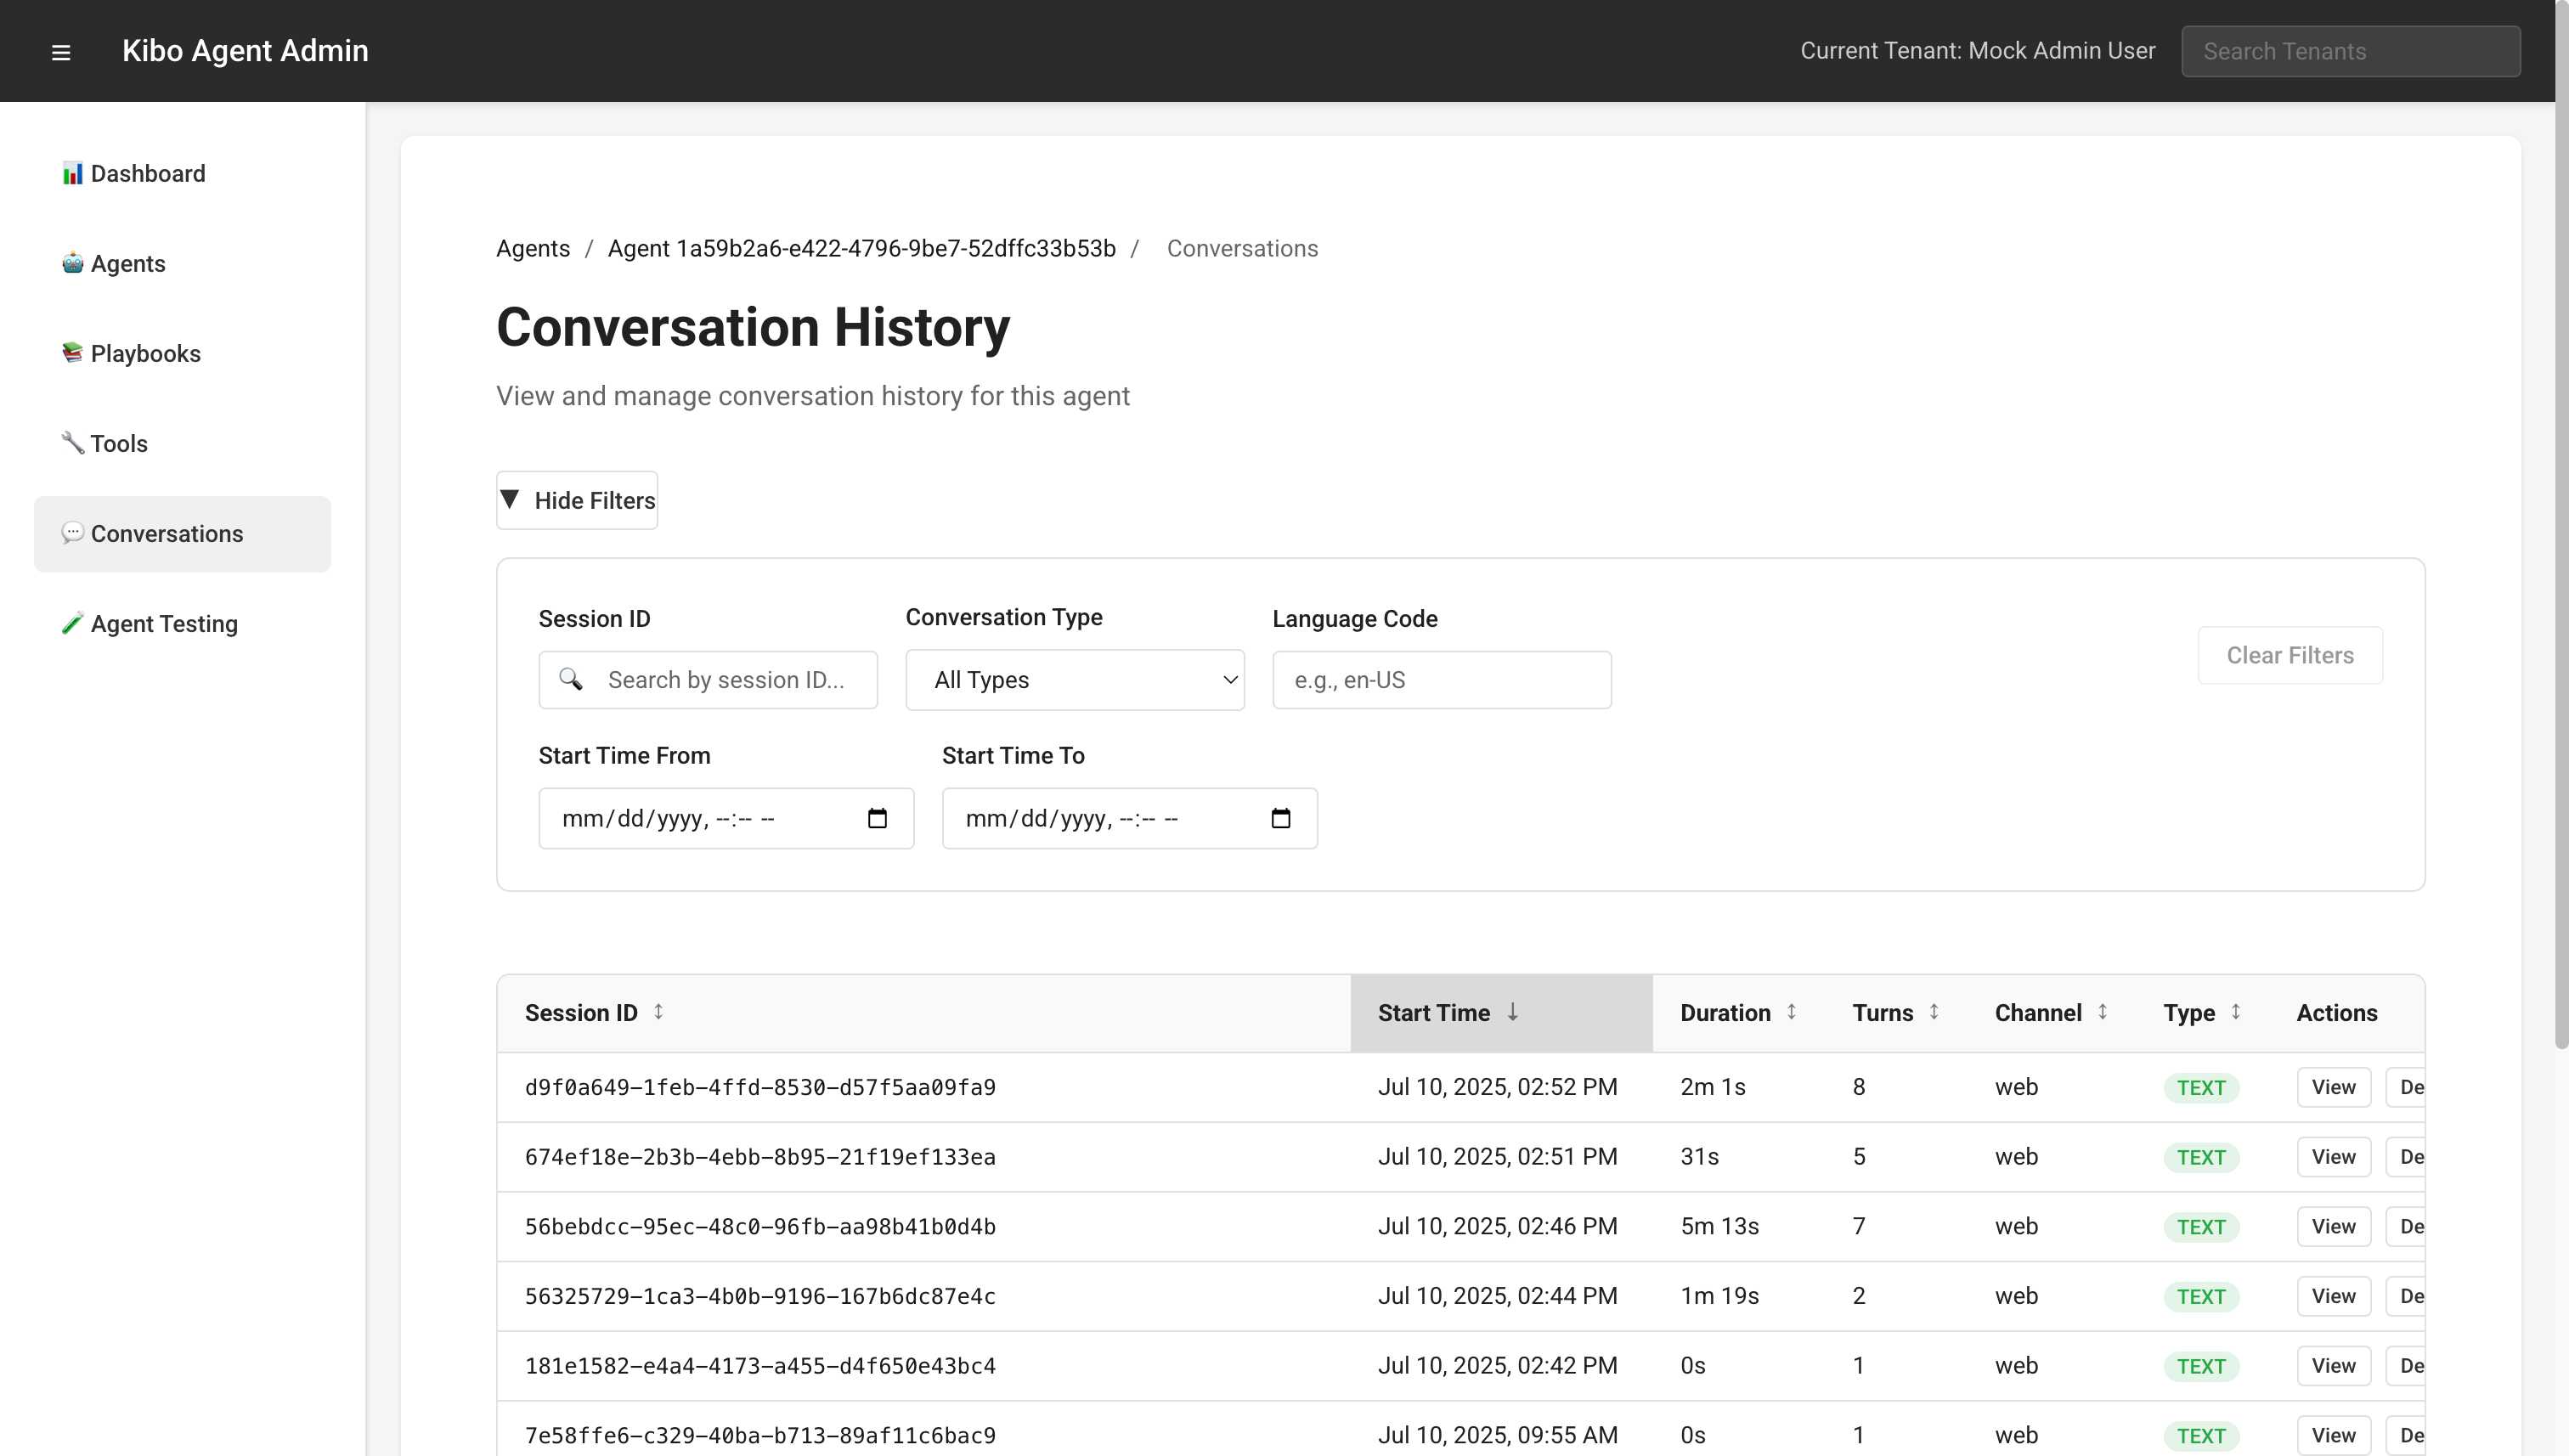
Task: Select session ID 674ef18e-2b3b-4ebb-8b95-21f19ef133ea
Action: [x=760, y=1157]
